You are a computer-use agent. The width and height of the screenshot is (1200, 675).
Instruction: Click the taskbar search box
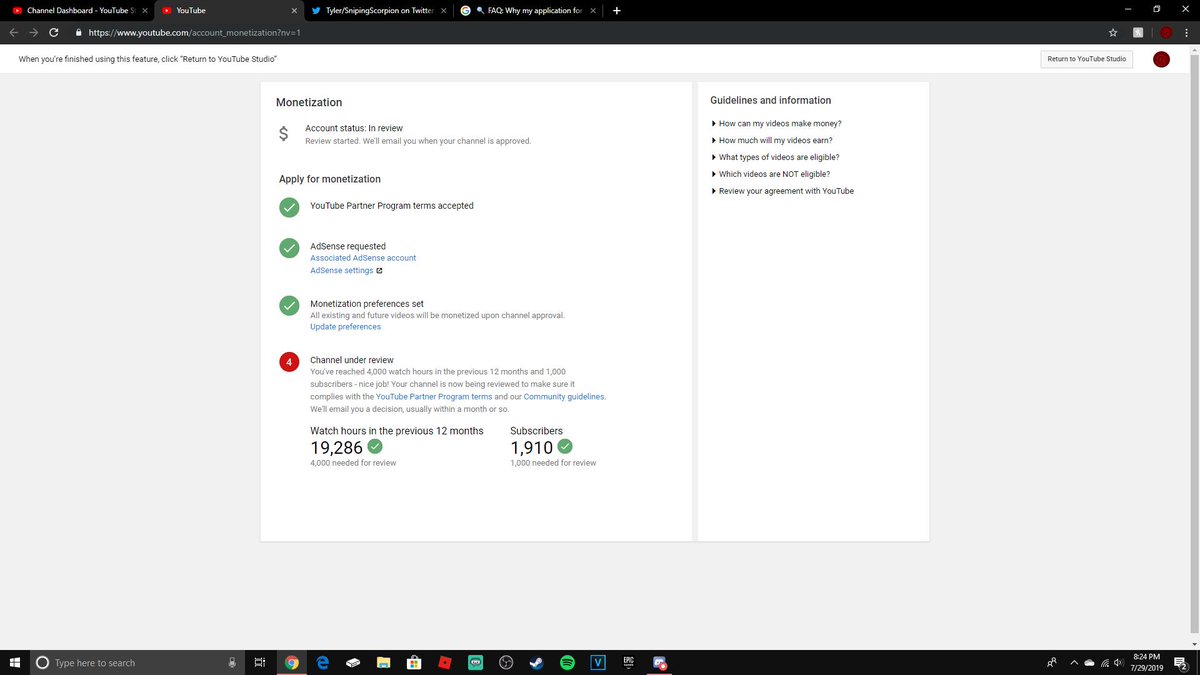click(x=137, y=662)
